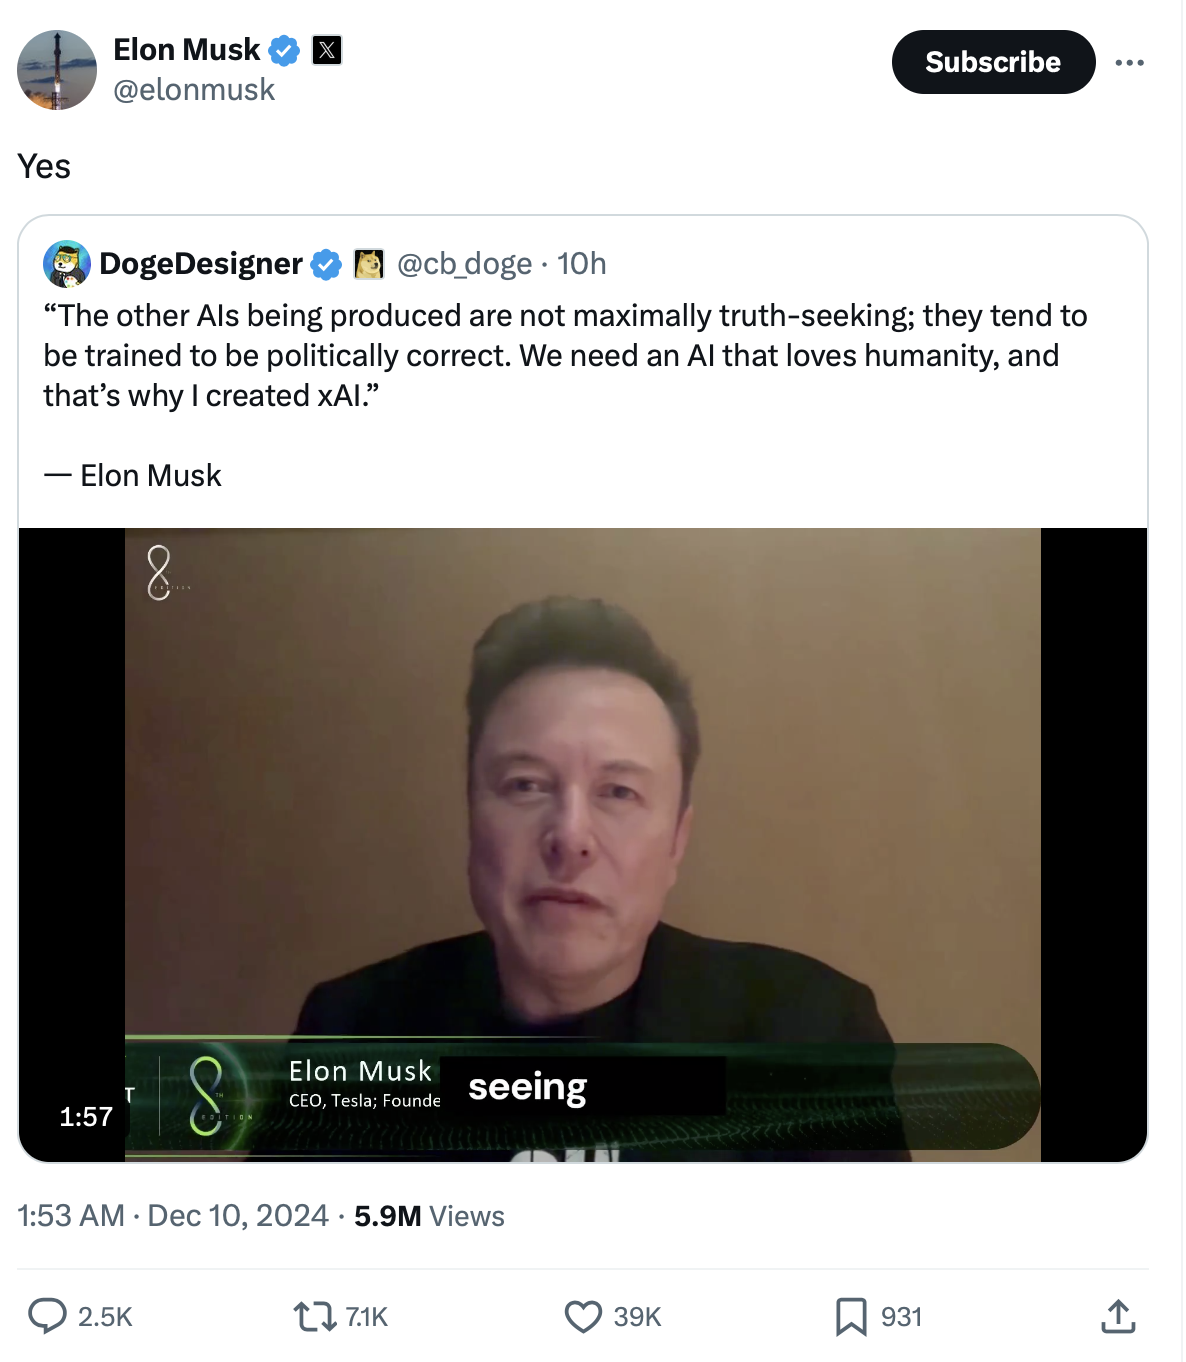Screen dimensions: 1186x1362
Task: Bookmark this post
Action: click(851, 1316)
